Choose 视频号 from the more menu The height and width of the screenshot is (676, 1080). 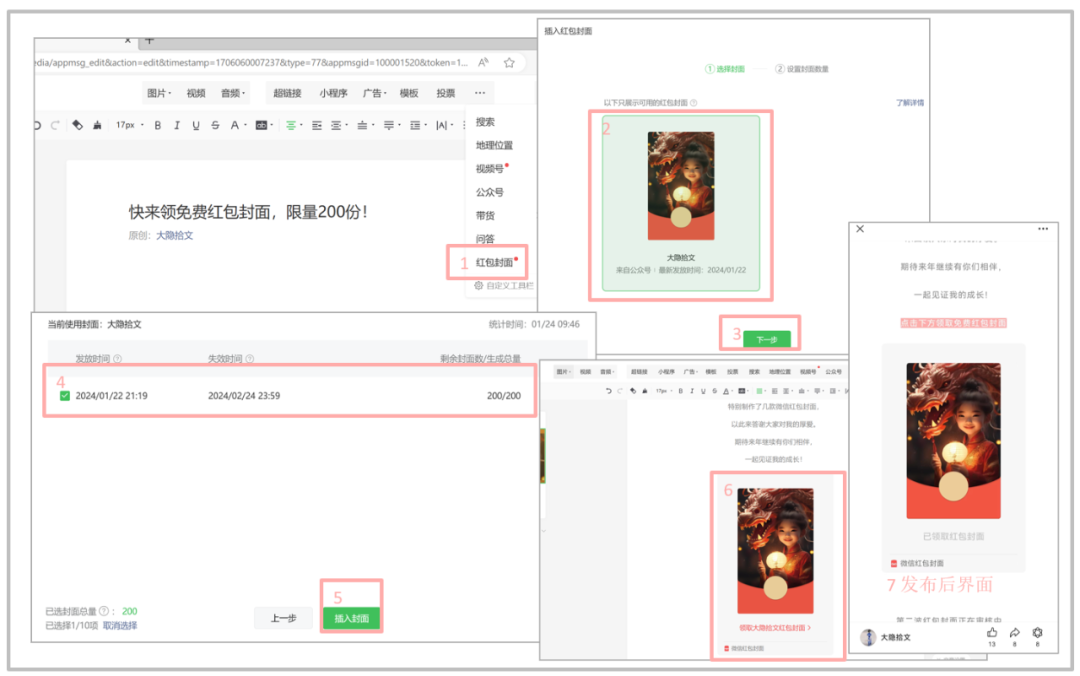[x=489, y=169]
